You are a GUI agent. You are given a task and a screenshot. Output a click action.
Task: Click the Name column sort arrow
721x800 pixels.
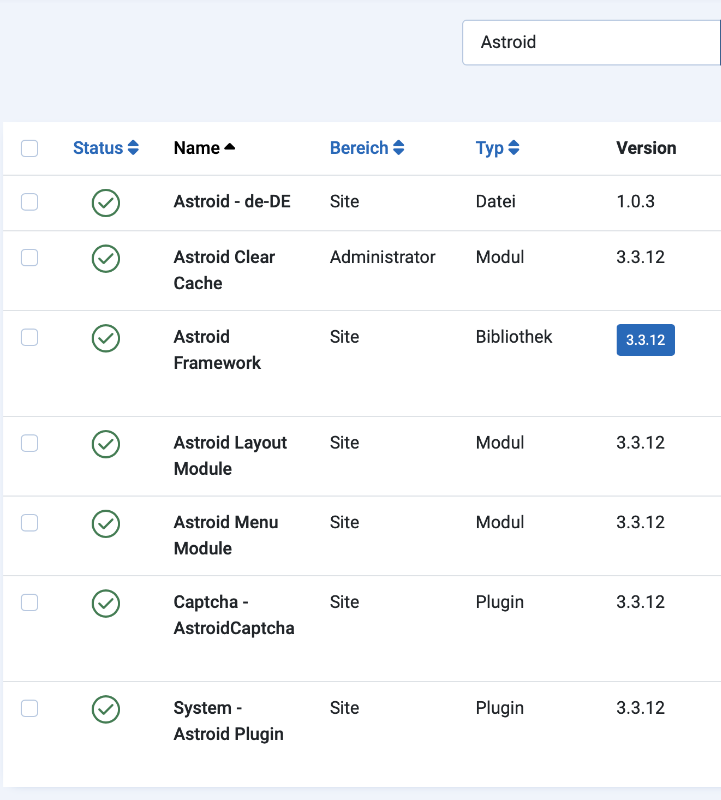[x=230, y=148]
